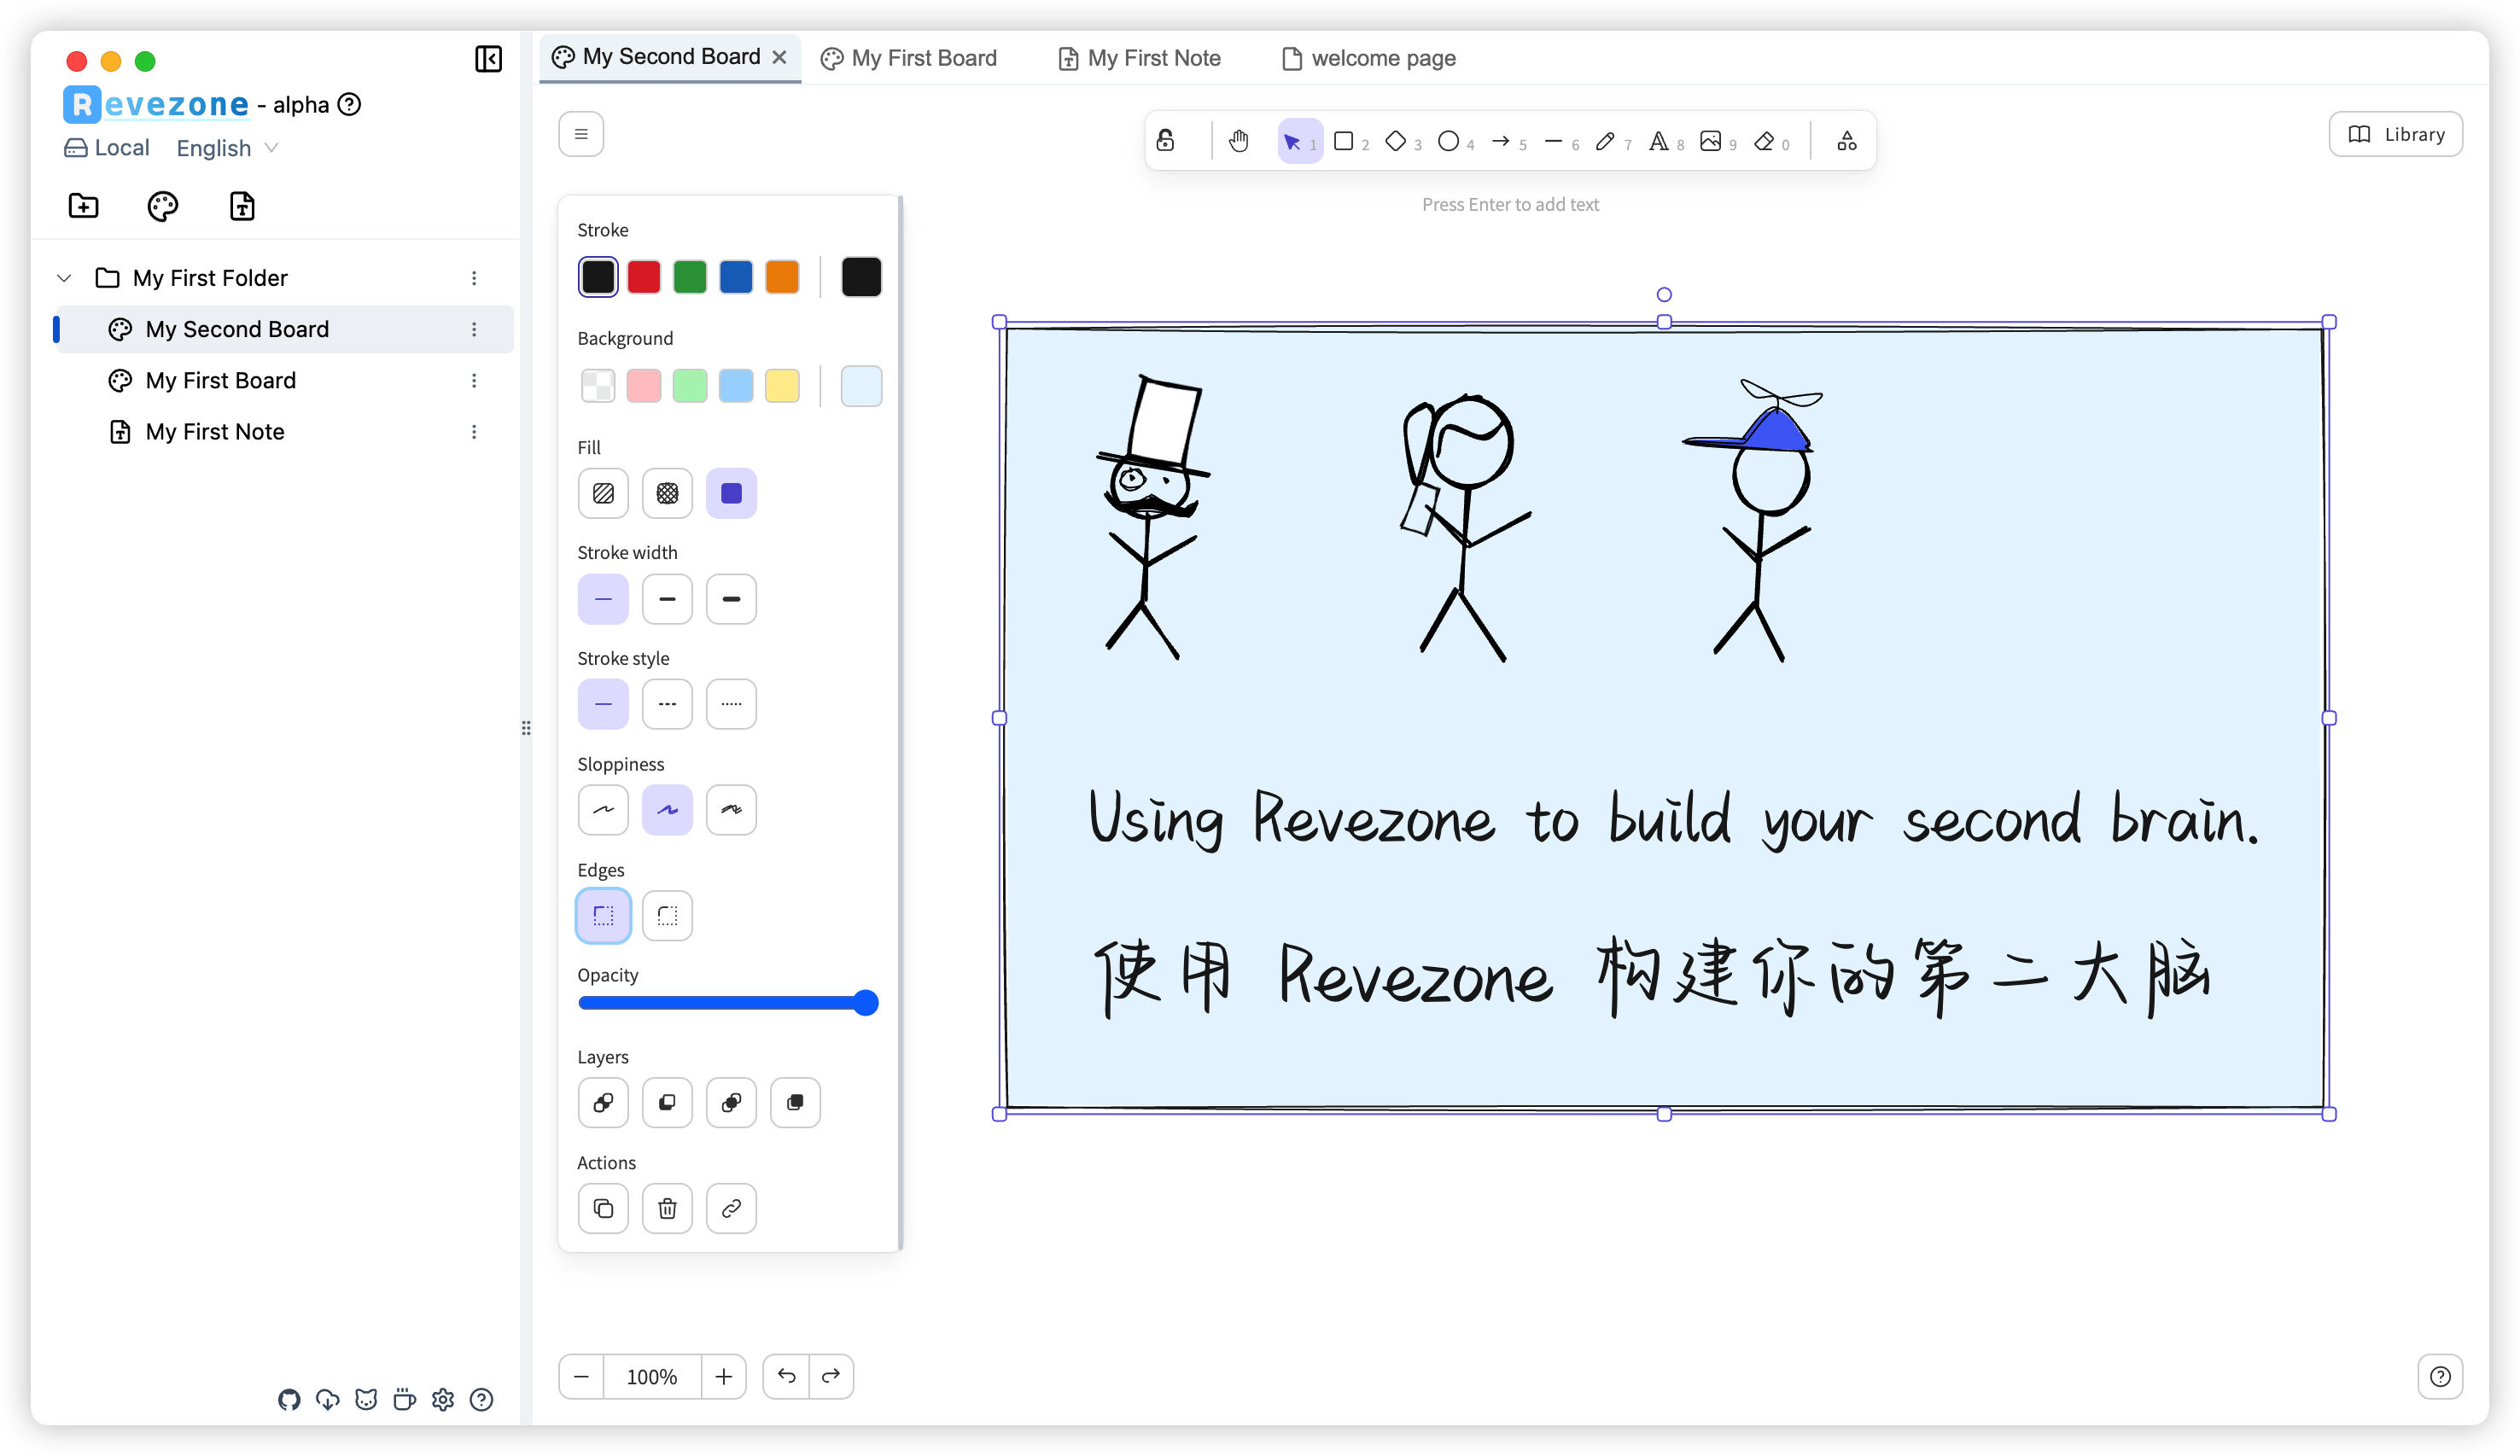2520x1456 pixels.
Task: Select the Eraser tool in toolbar
Action: (x=1765, y=141)
